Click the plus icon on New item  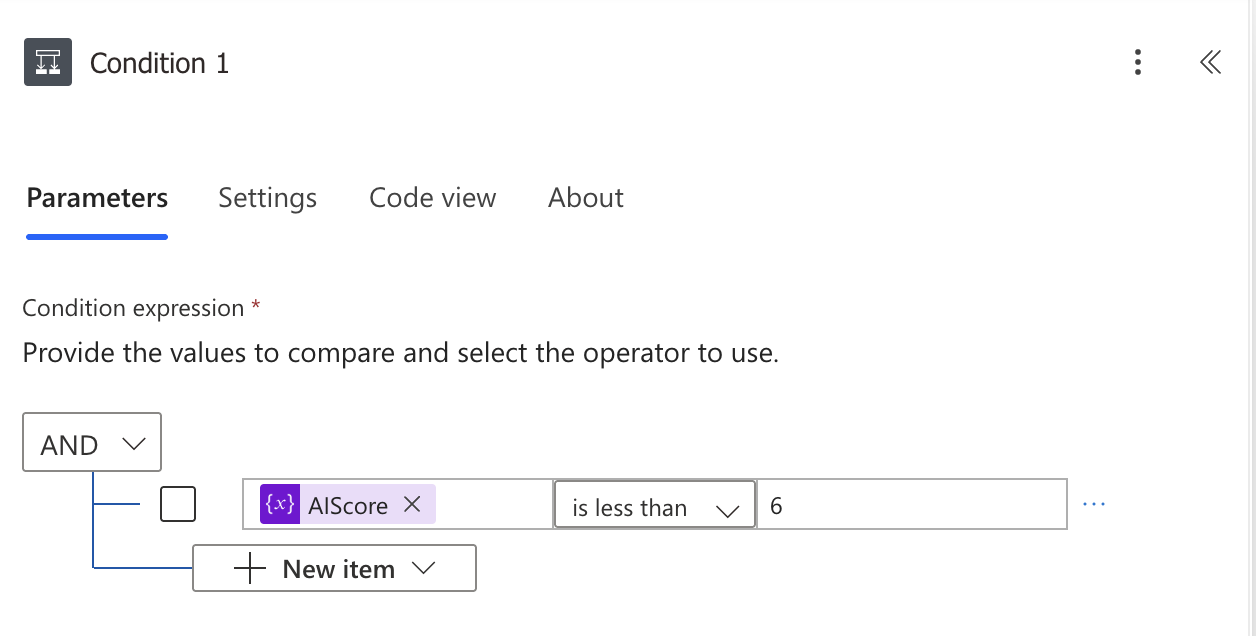tap(249, 569)
